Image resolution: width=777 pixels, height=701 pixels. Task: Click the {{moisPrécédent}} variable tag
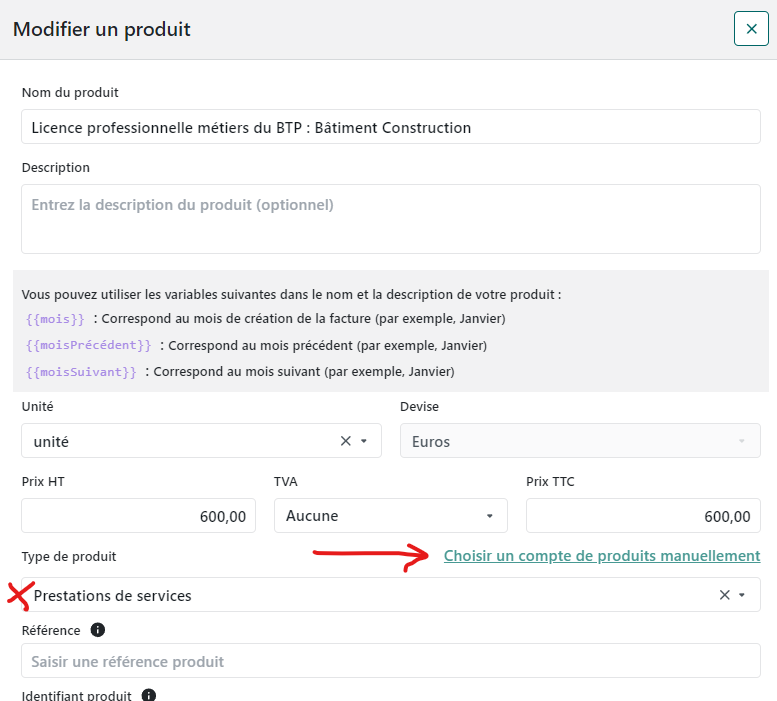(x=89, y=345)
